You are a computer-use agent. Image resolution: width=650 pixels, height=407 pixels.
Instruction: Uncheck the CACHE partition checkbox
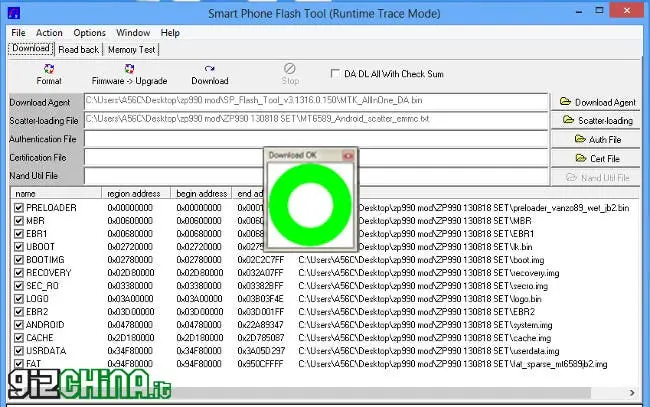19,338
